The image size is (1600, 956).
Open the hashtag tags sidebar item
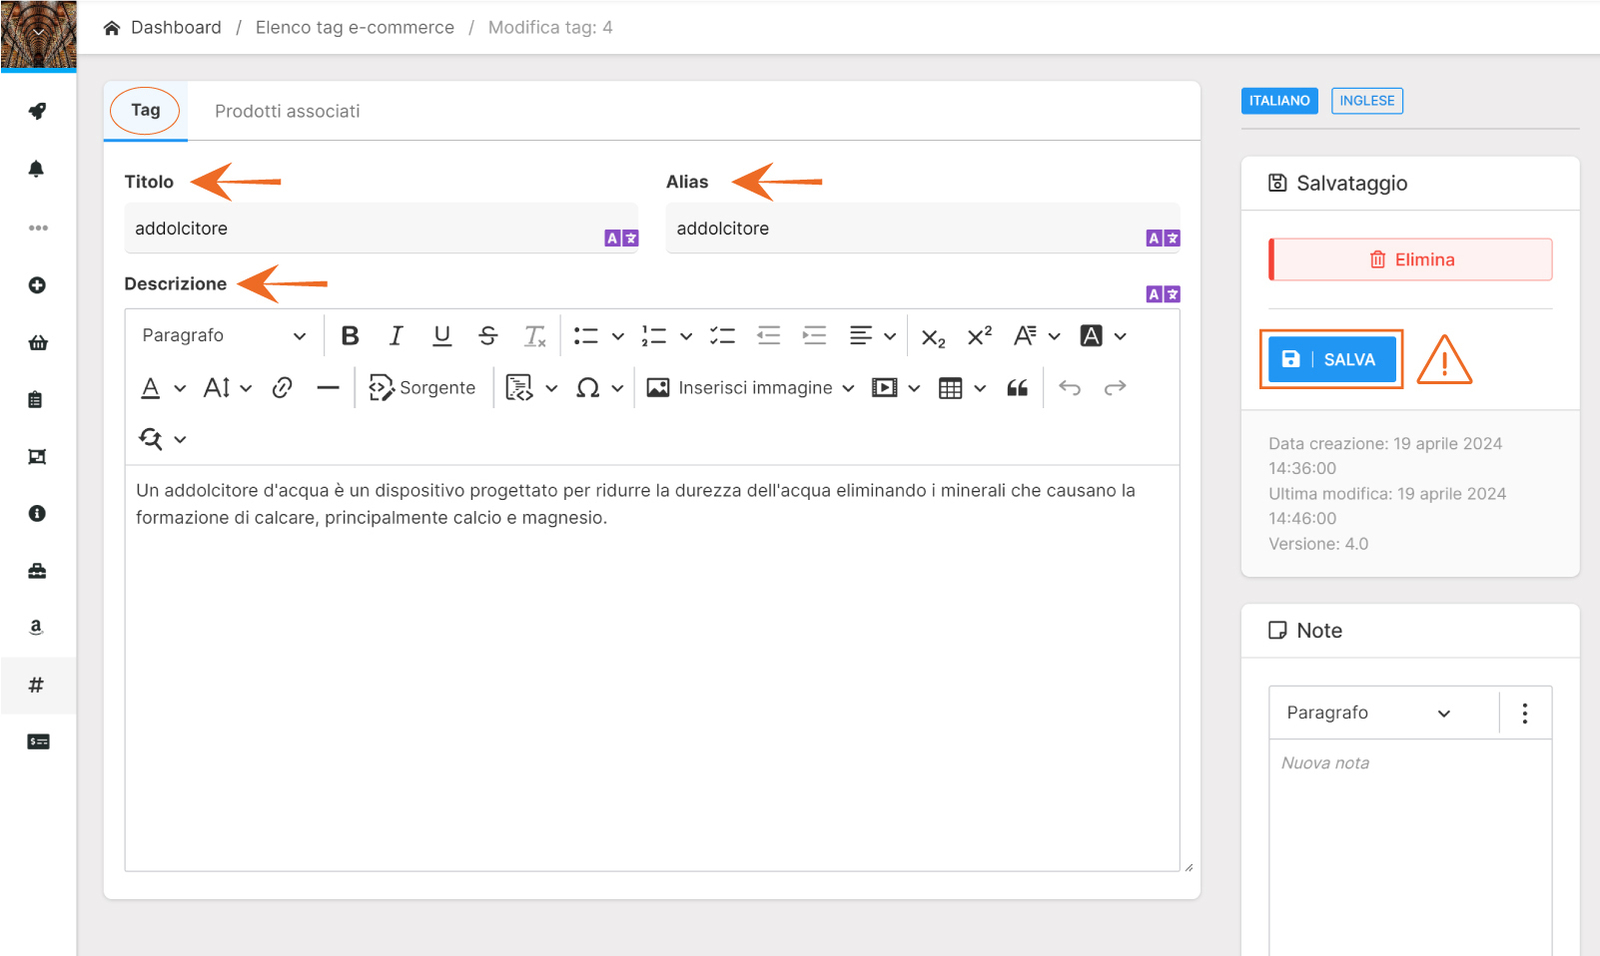pos(37,685)
